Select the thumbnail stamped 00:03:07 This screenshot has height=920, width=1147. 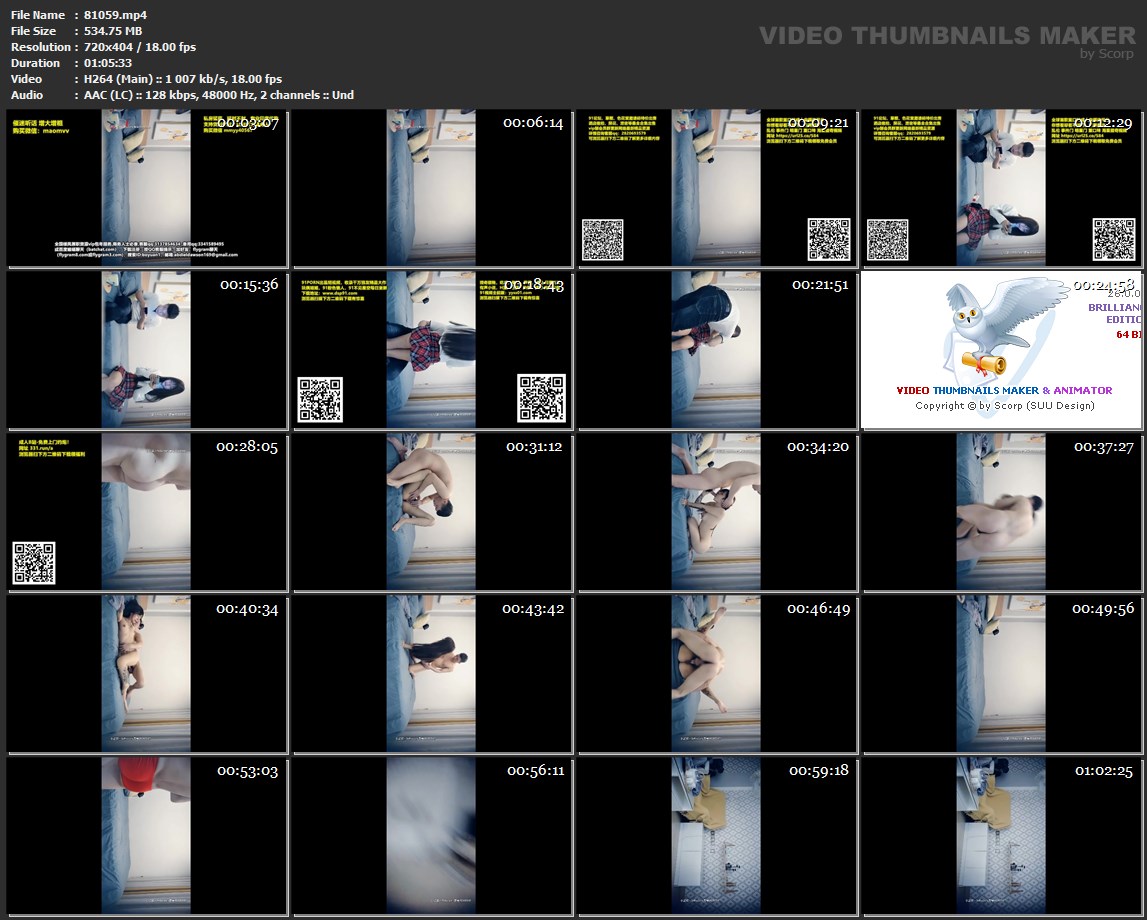tap(147, 188)
